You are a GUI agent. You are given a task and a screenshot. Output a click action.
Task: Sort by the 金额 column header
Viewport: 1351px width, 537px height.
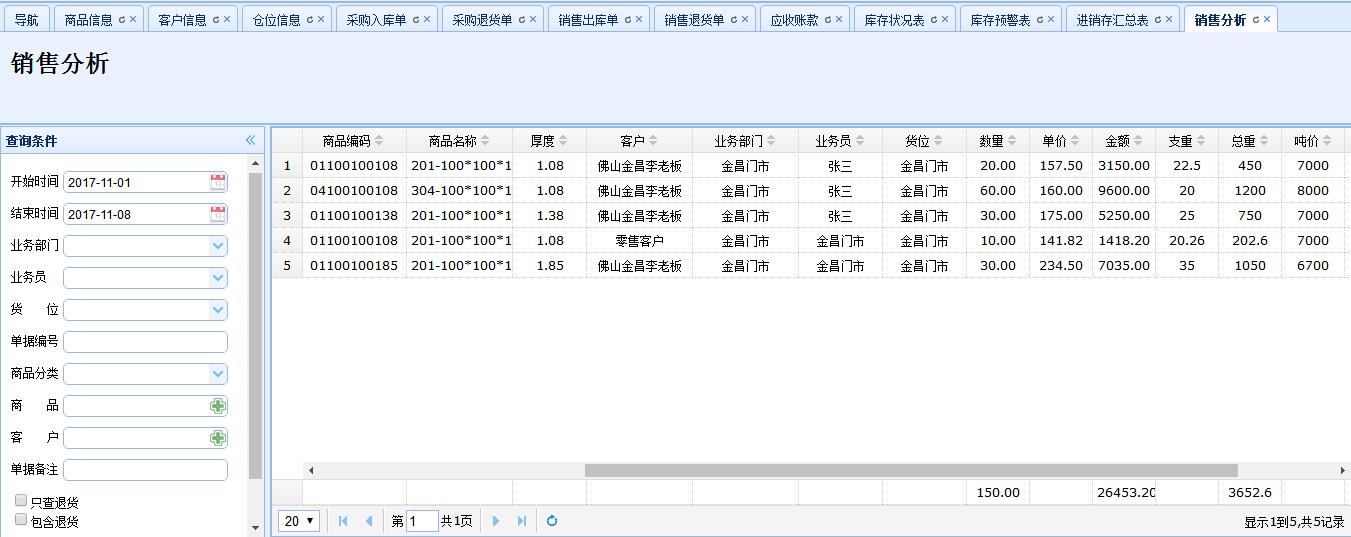(x=1117, y=141)
